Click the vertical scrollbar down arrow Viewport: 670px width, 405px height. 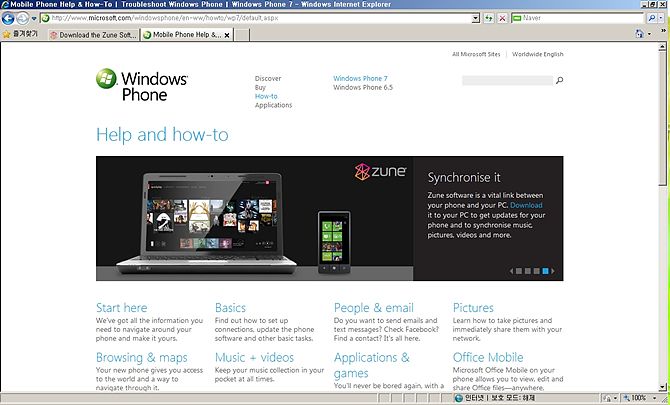(x=663, y=387)
